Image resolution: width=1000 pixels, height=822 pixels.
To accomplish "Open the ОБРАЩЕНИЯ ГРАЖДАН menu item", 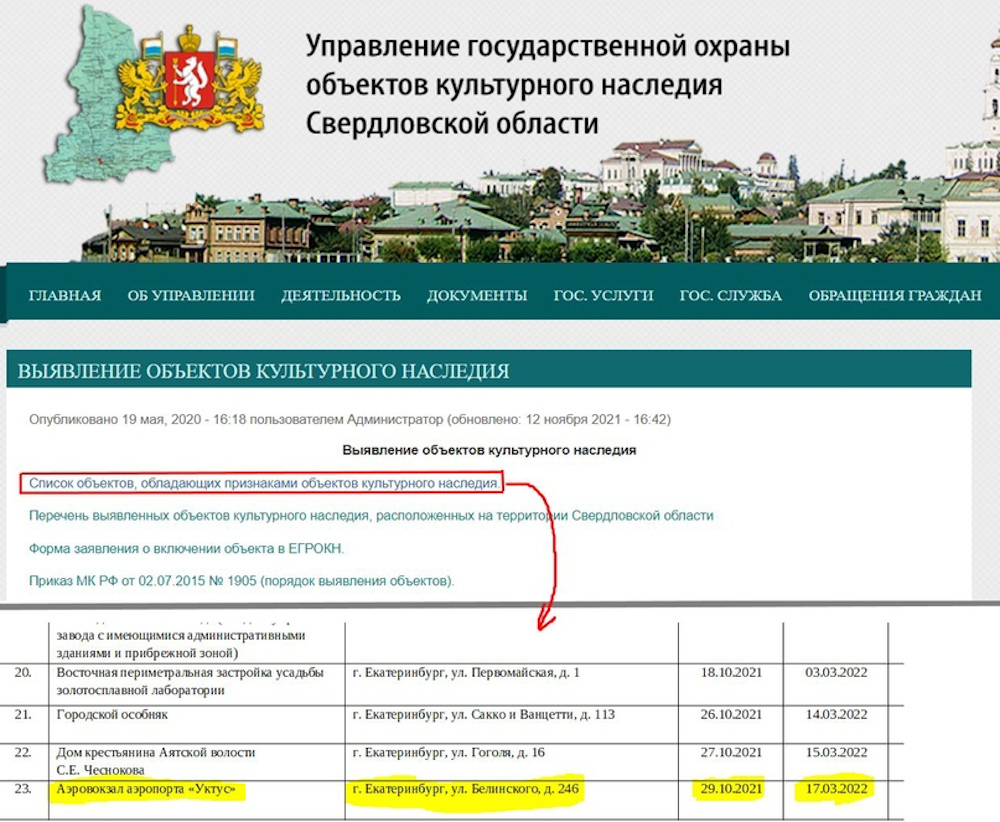I will pyautogui.click(x=895, y=295).
